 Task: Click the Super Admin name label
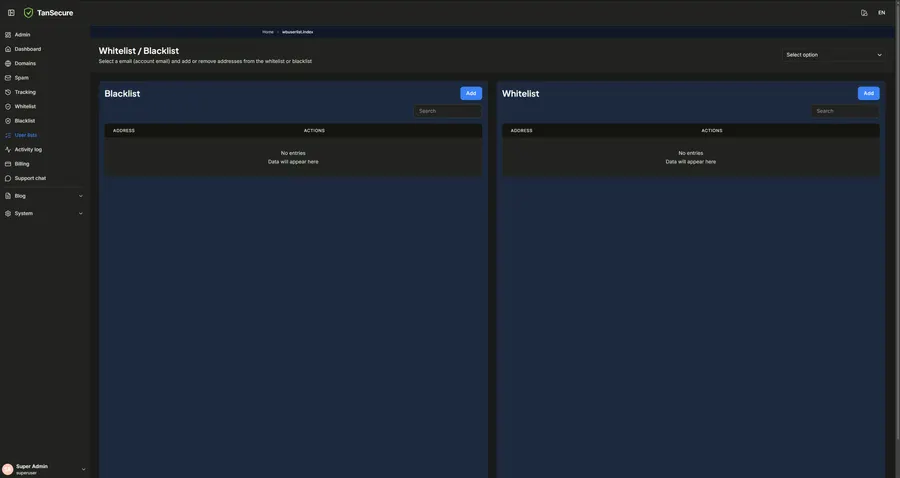point(32,467)
